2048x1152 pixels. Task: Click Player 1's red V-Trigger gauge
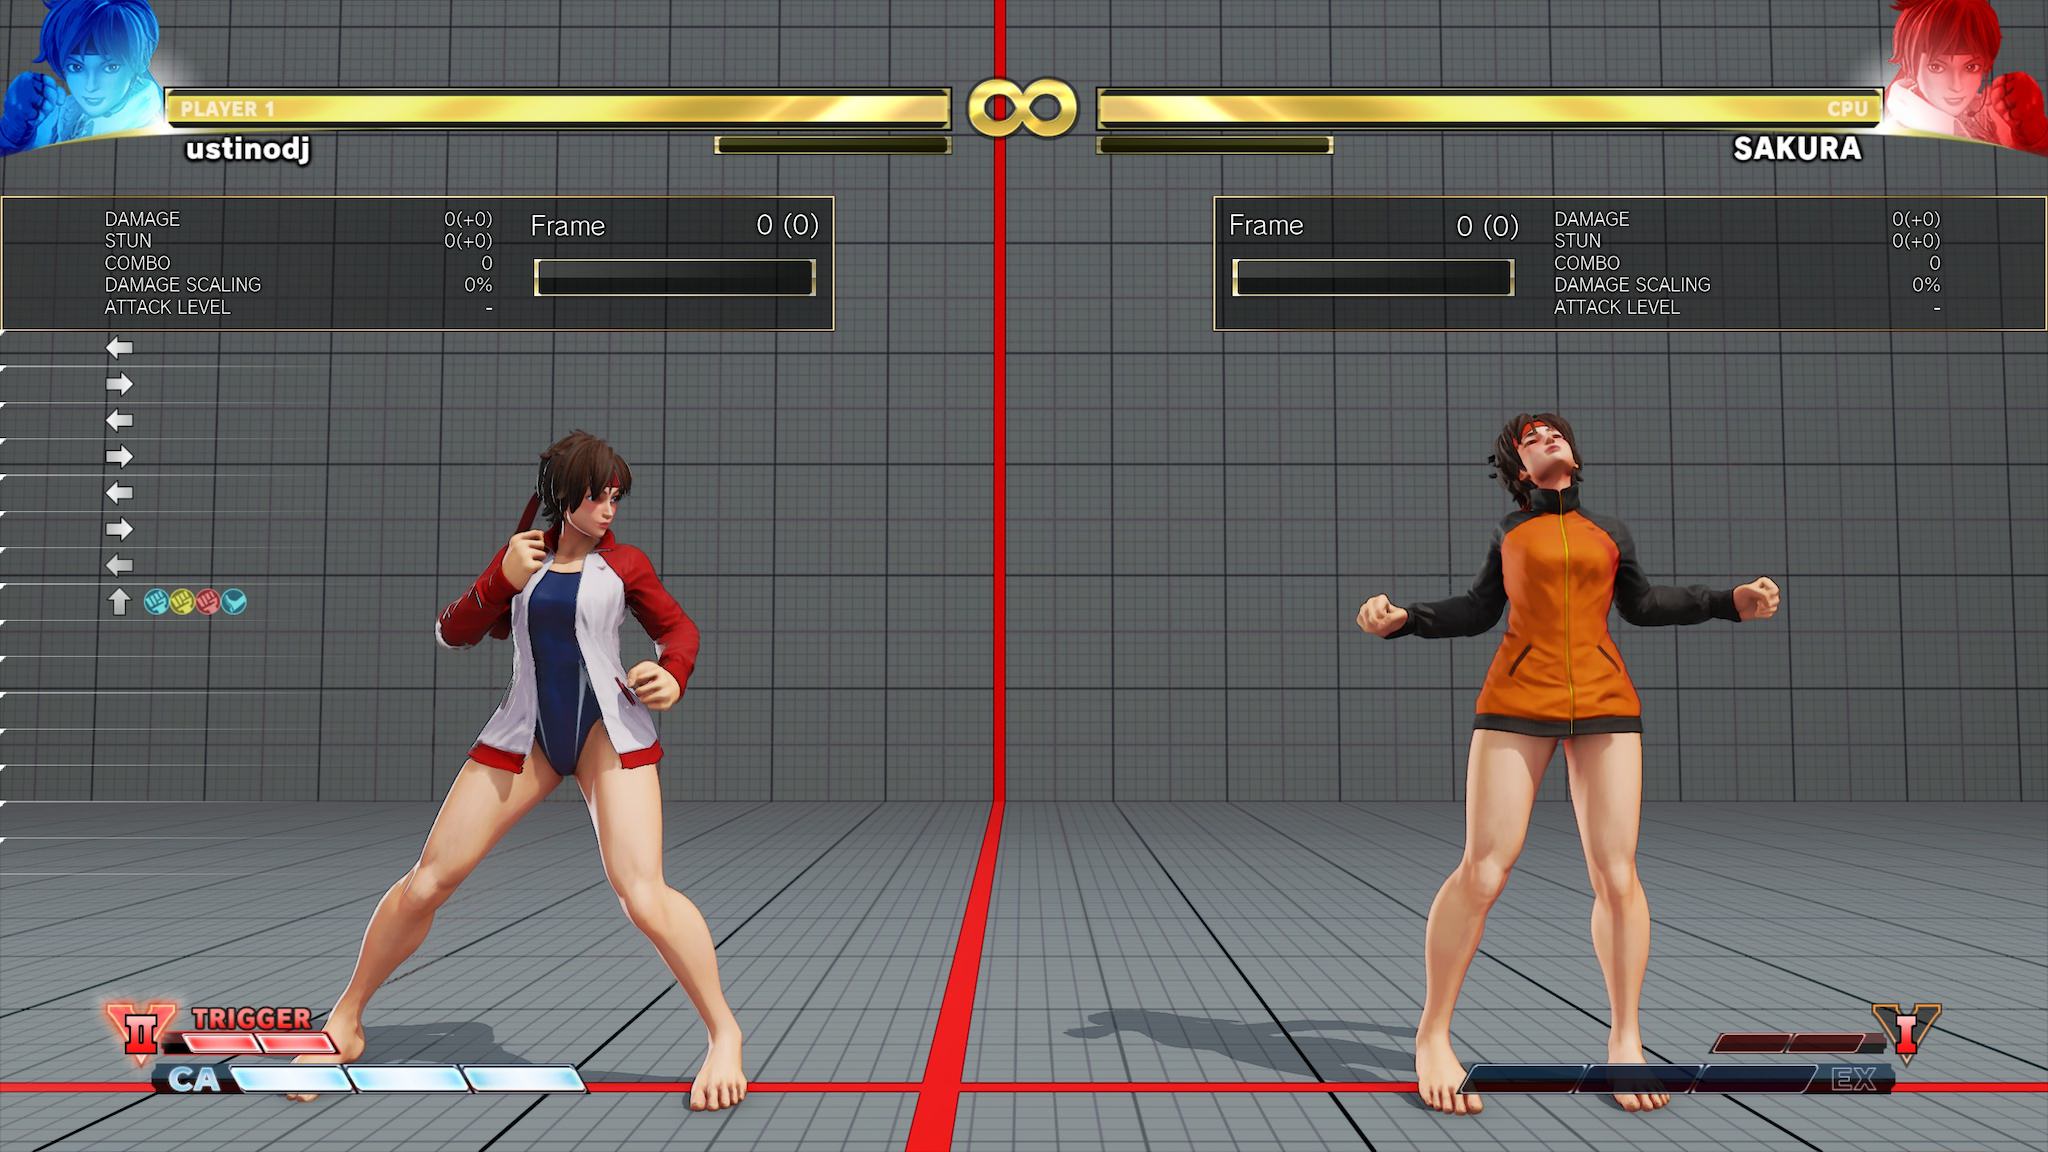coord(259,1044)
